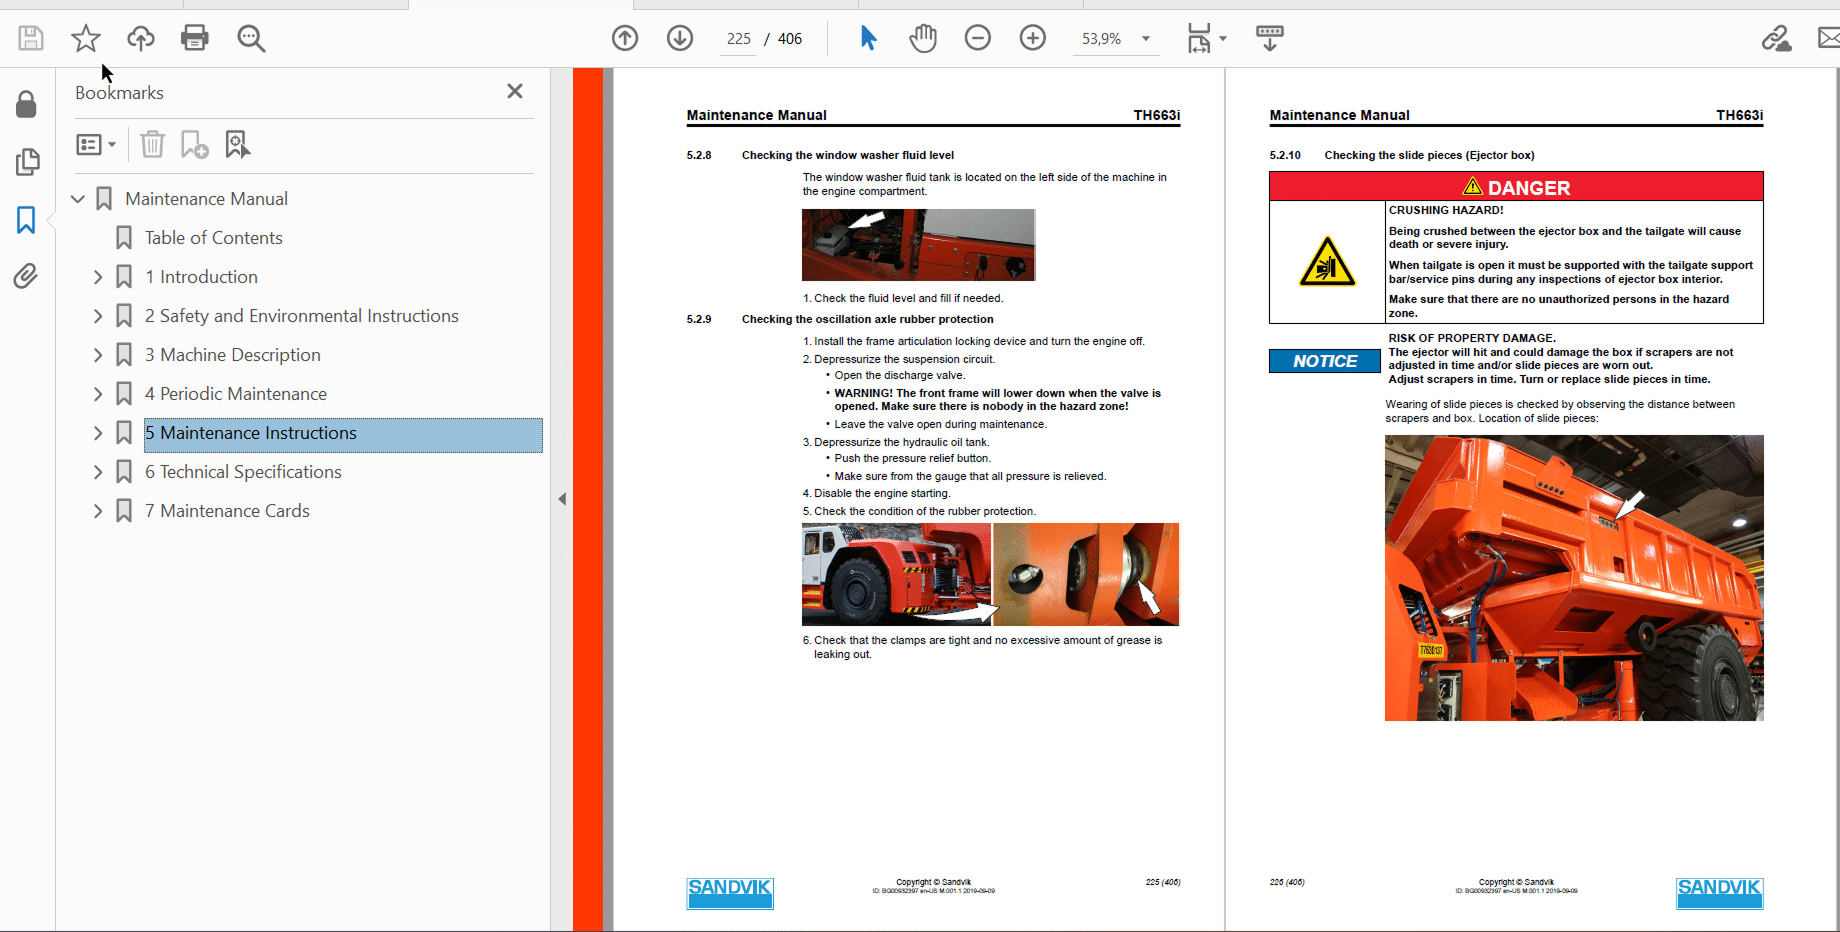1840x932 pixels.
Task: Open the page thumbnails panel
Action: click(x=27, y=162)
